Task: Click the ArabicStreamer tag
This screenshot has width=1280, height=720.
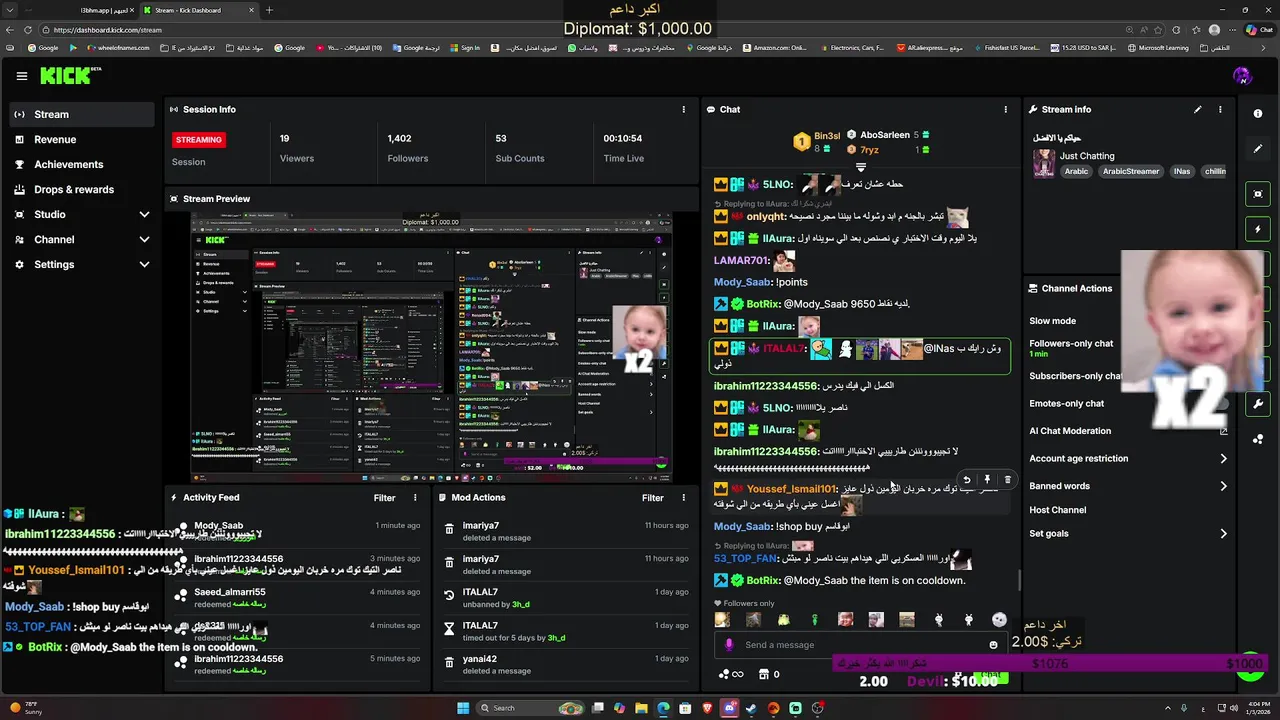Action: tap(1130, 171)
